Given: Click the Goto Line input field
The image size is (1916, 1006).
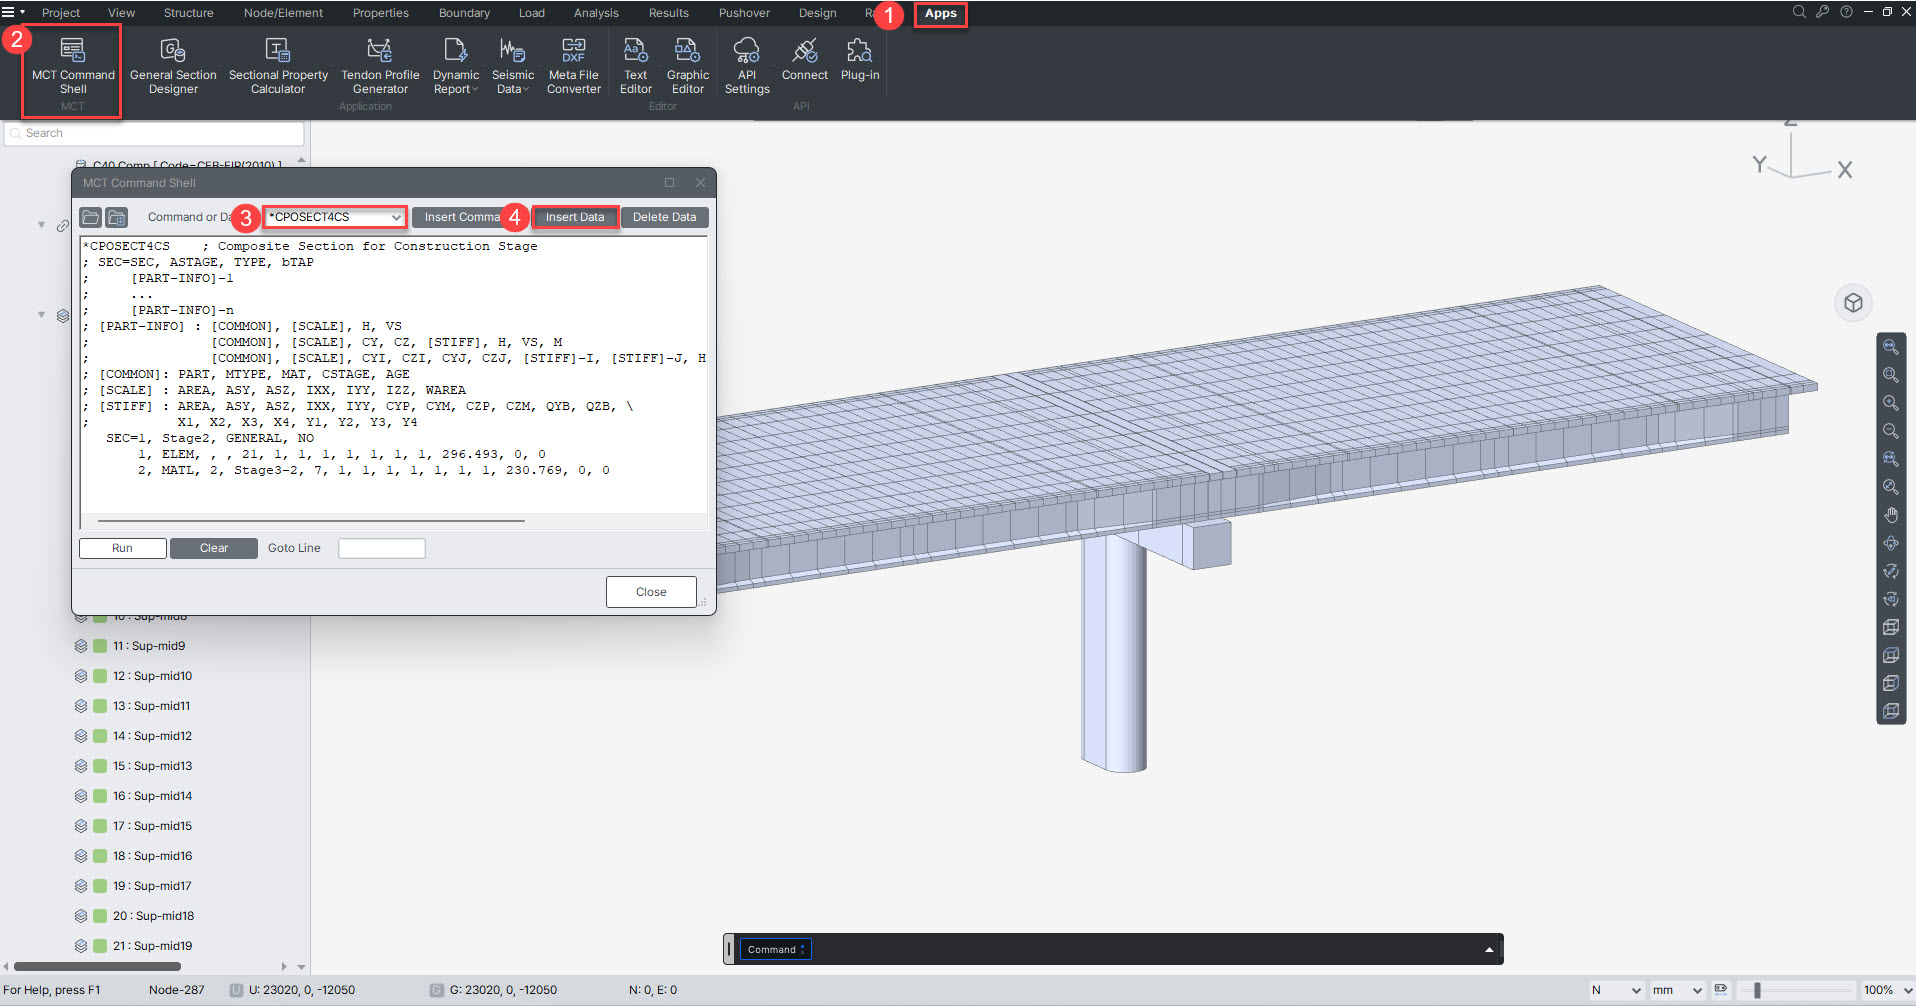Looking at the screenshot, I should 381,548.
